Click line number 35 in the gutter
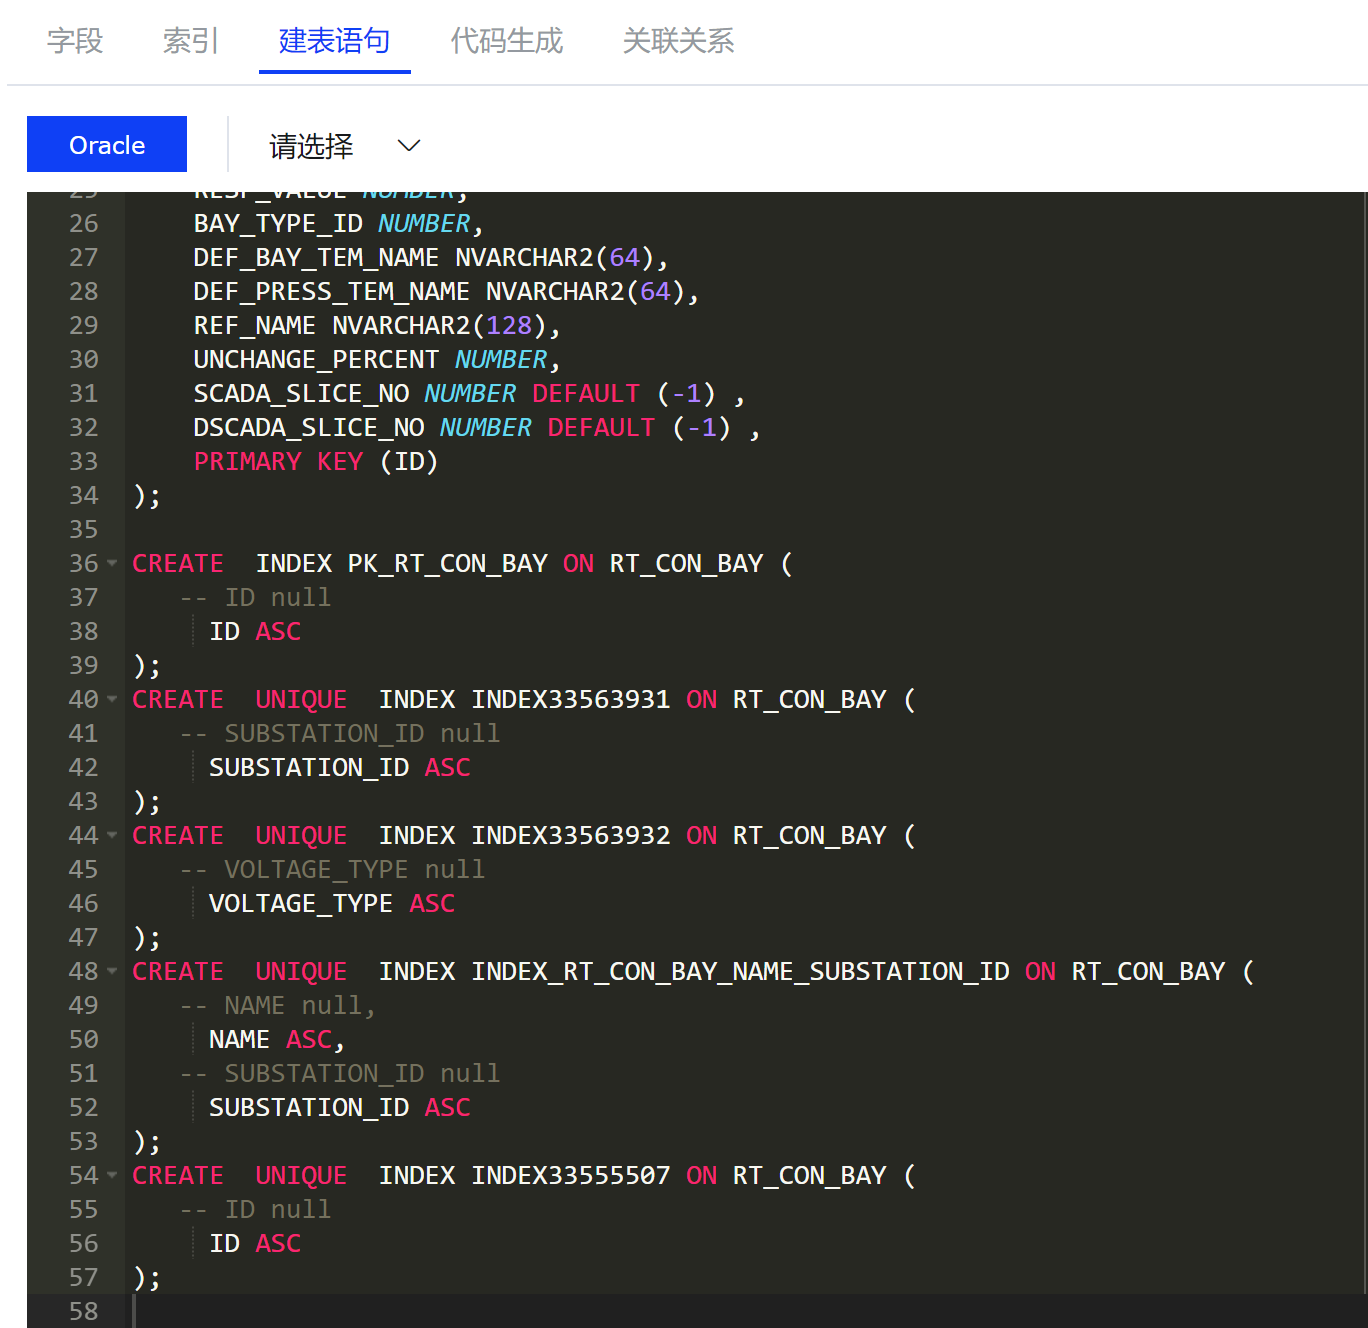 pyautogui.click(x=84, y=530)
